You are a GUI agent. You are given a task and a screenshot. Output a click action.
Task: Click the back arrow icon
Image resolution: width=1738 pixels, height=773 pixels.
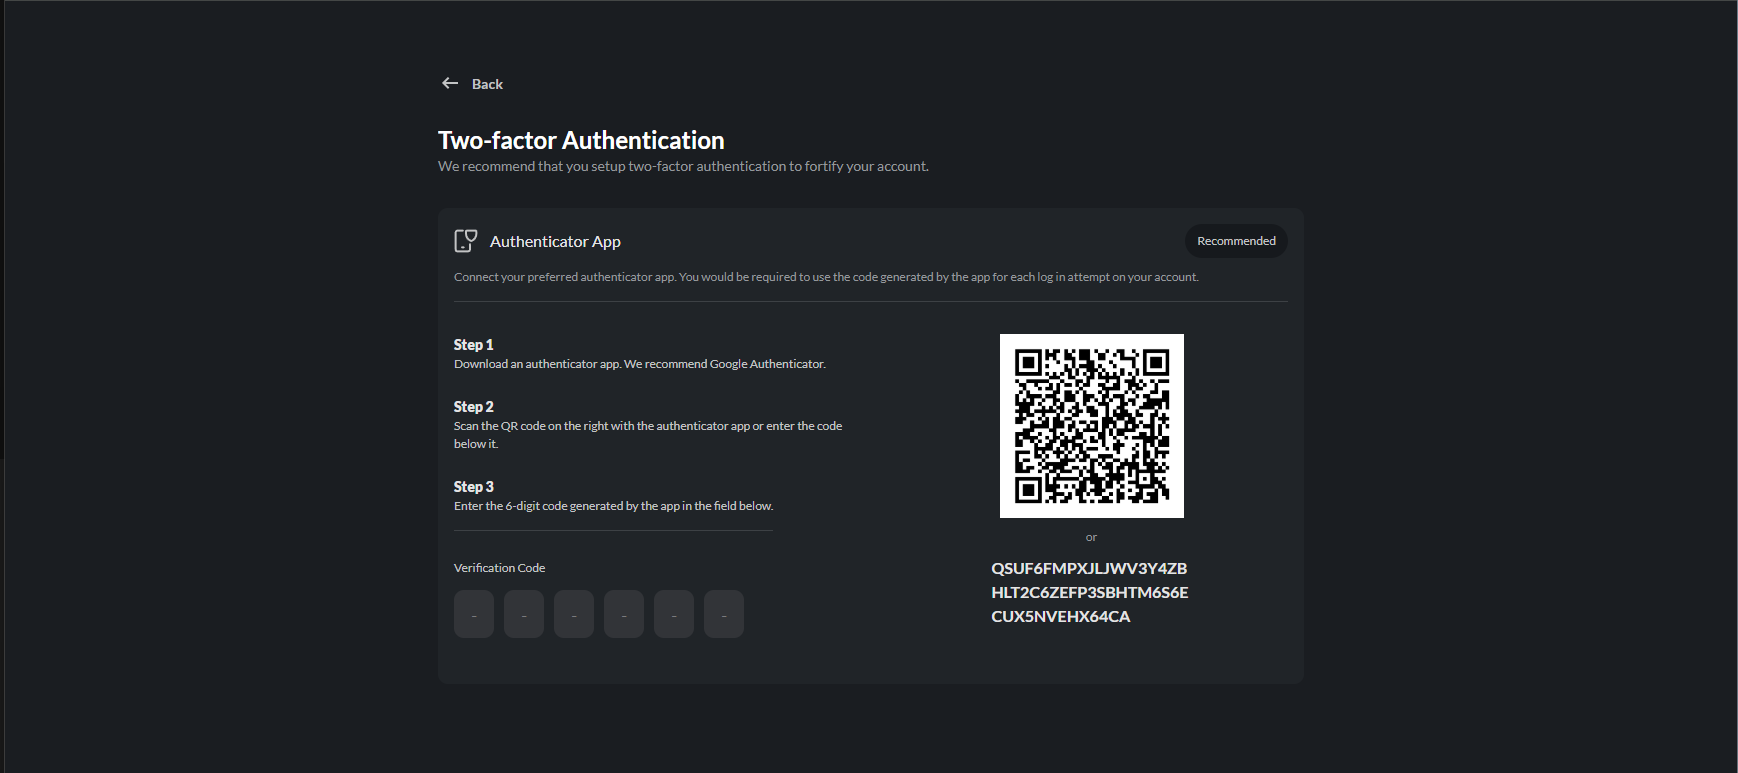coord(450,84)
